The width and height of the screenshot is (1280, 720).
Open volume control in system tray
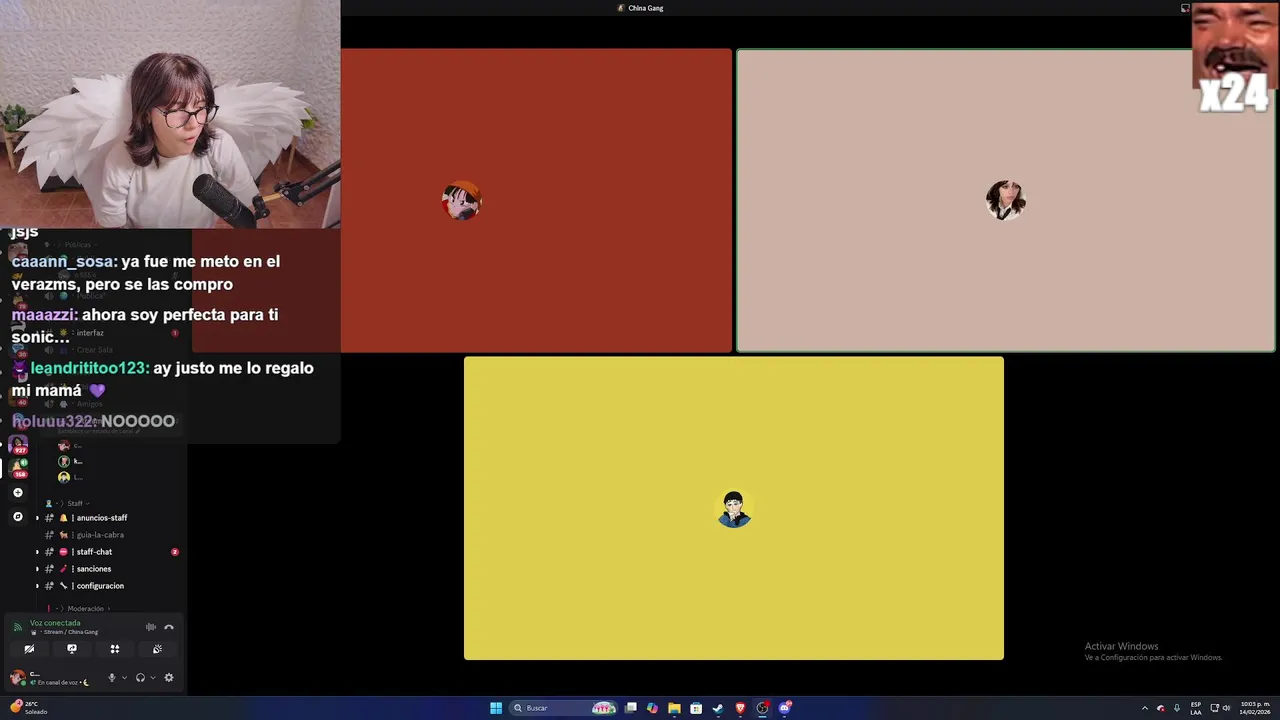tap(1227, 708)
